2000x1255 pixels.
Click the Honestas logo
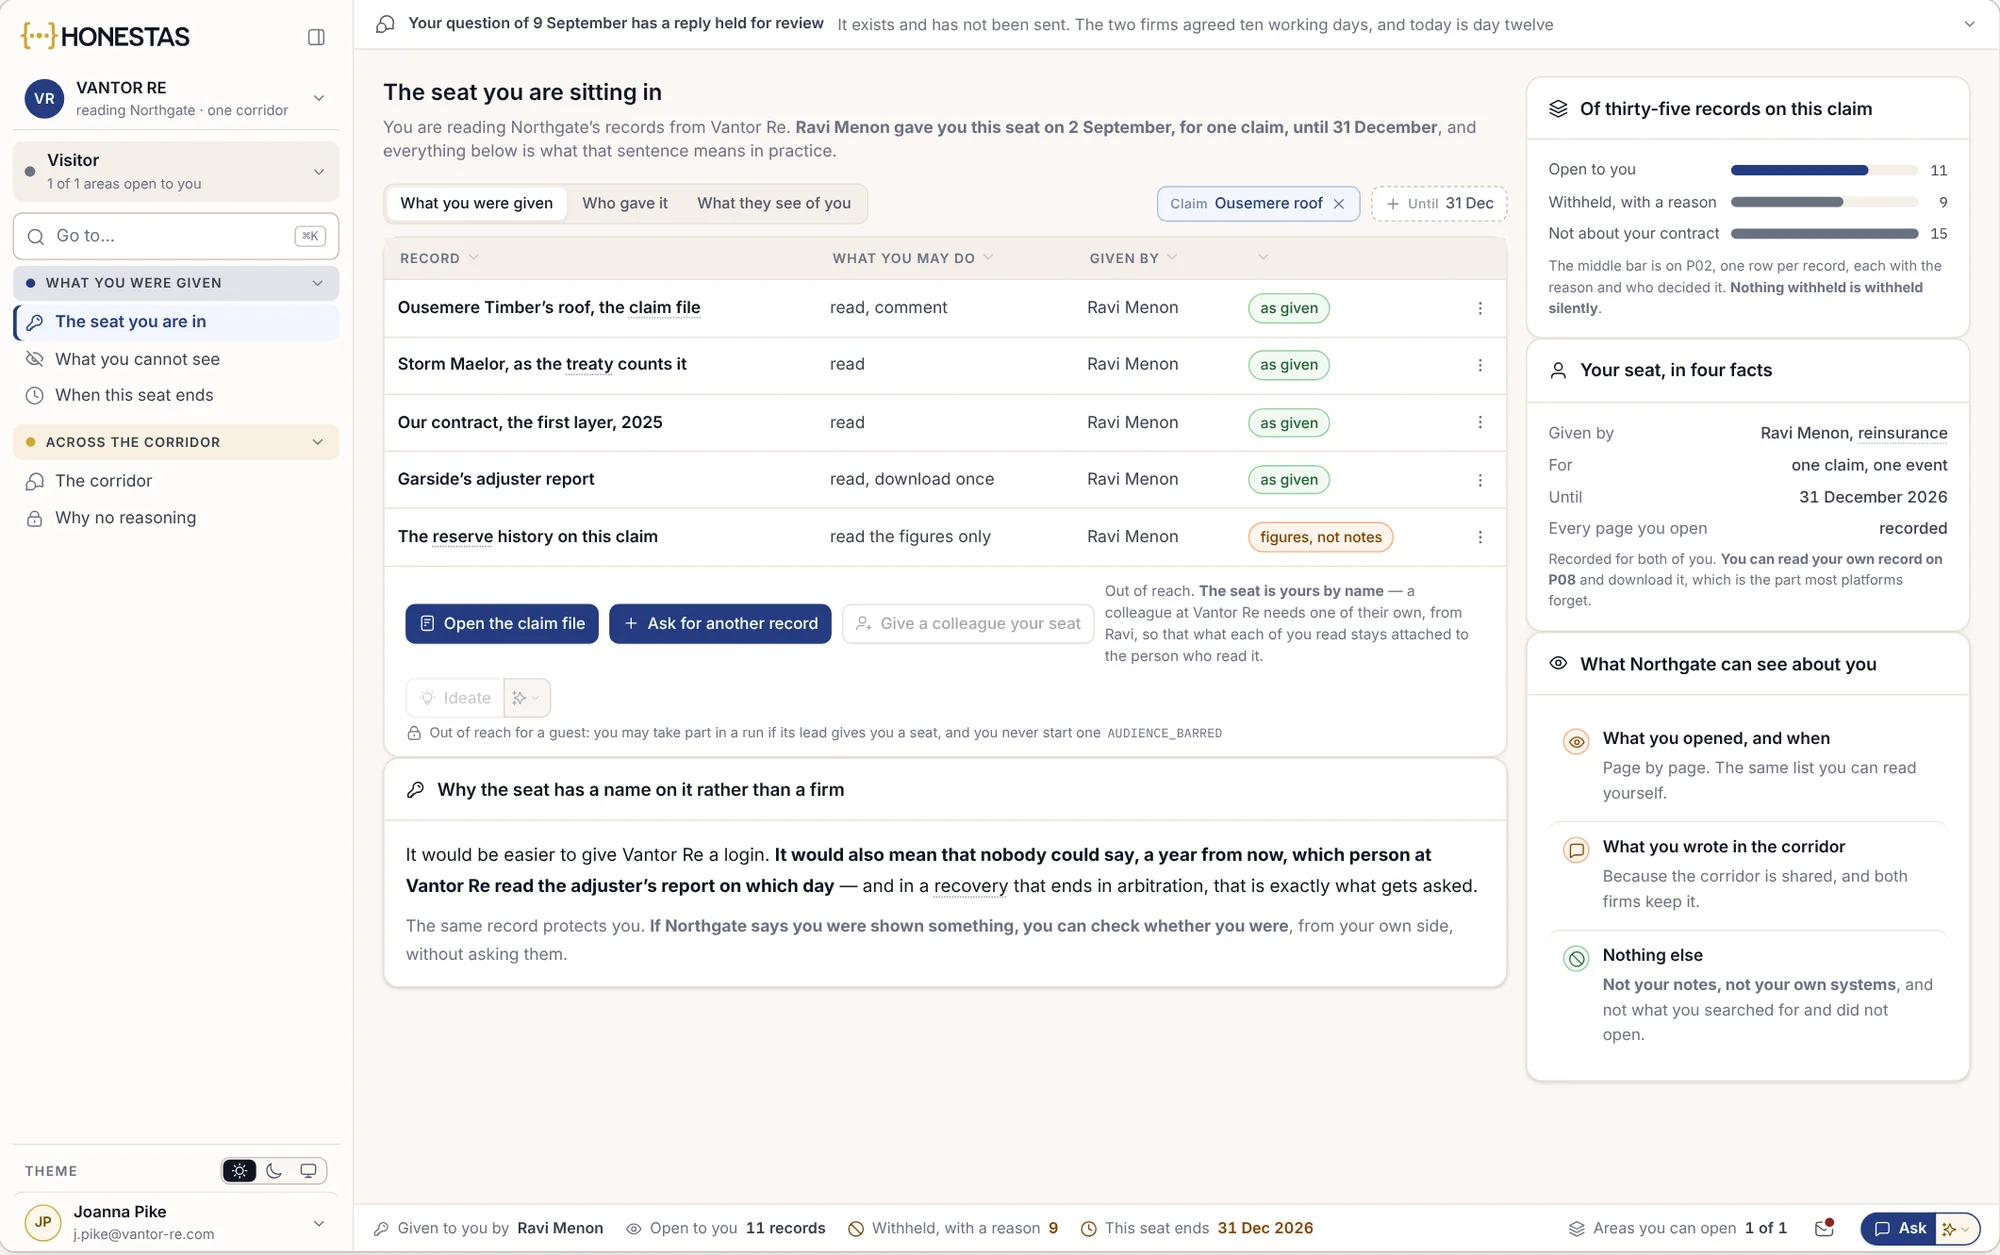[105, 37]
